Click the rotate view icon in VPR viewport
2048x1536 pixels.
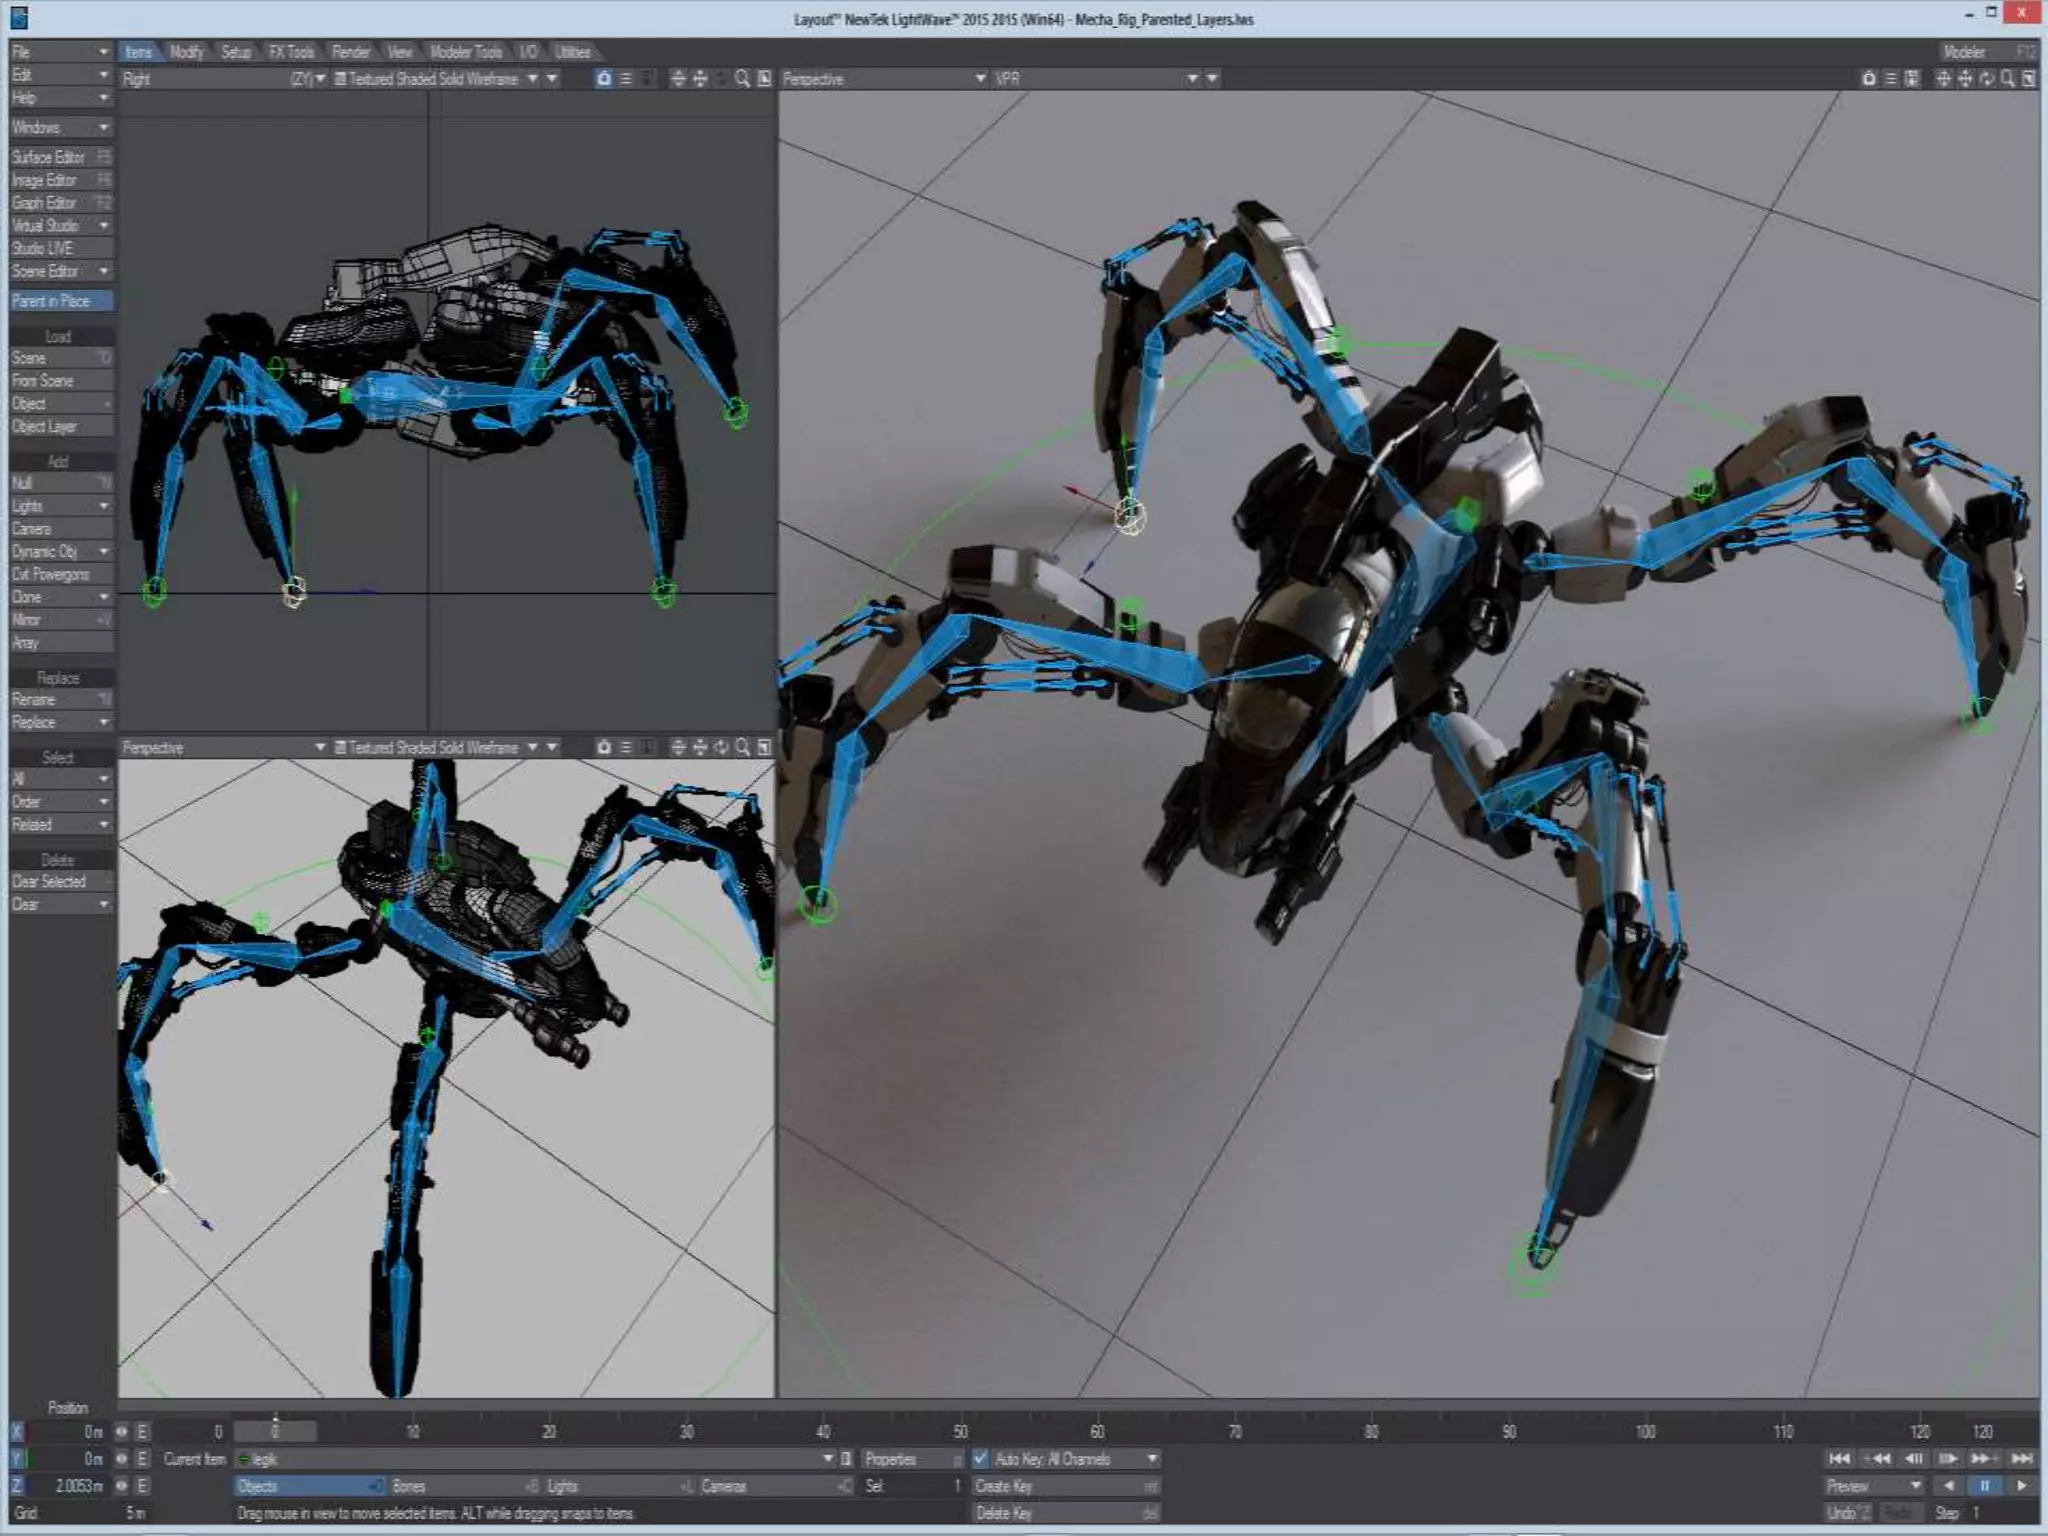click(1986, 79)
